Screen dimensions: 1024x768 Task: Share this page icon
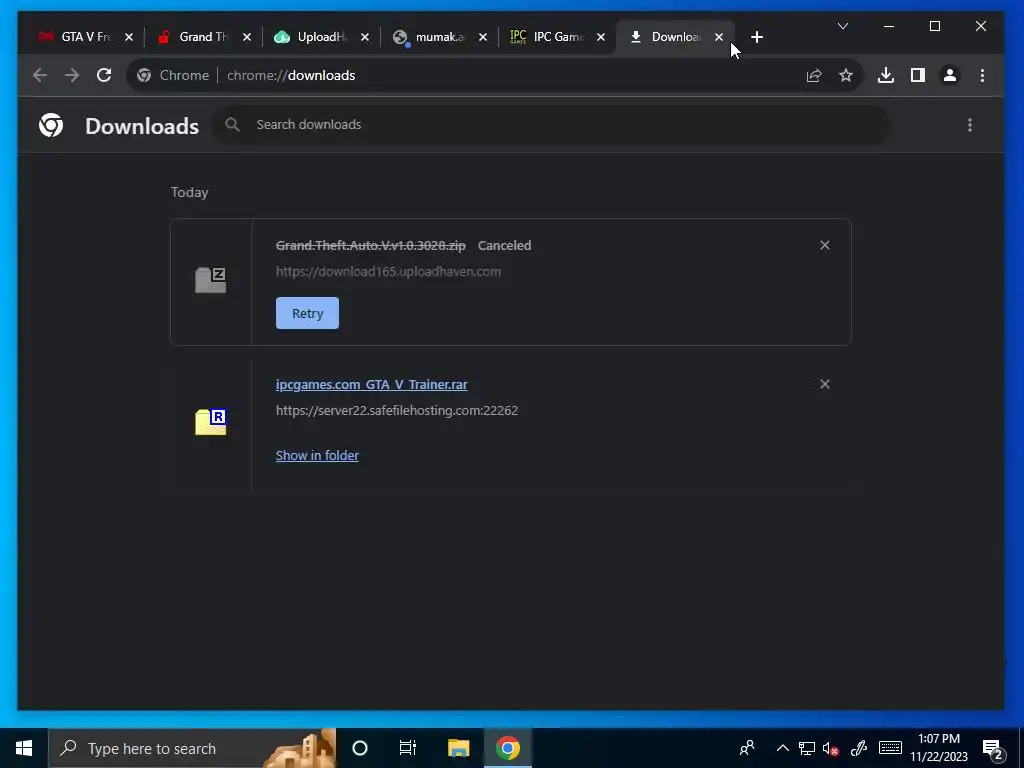point(814,75)
